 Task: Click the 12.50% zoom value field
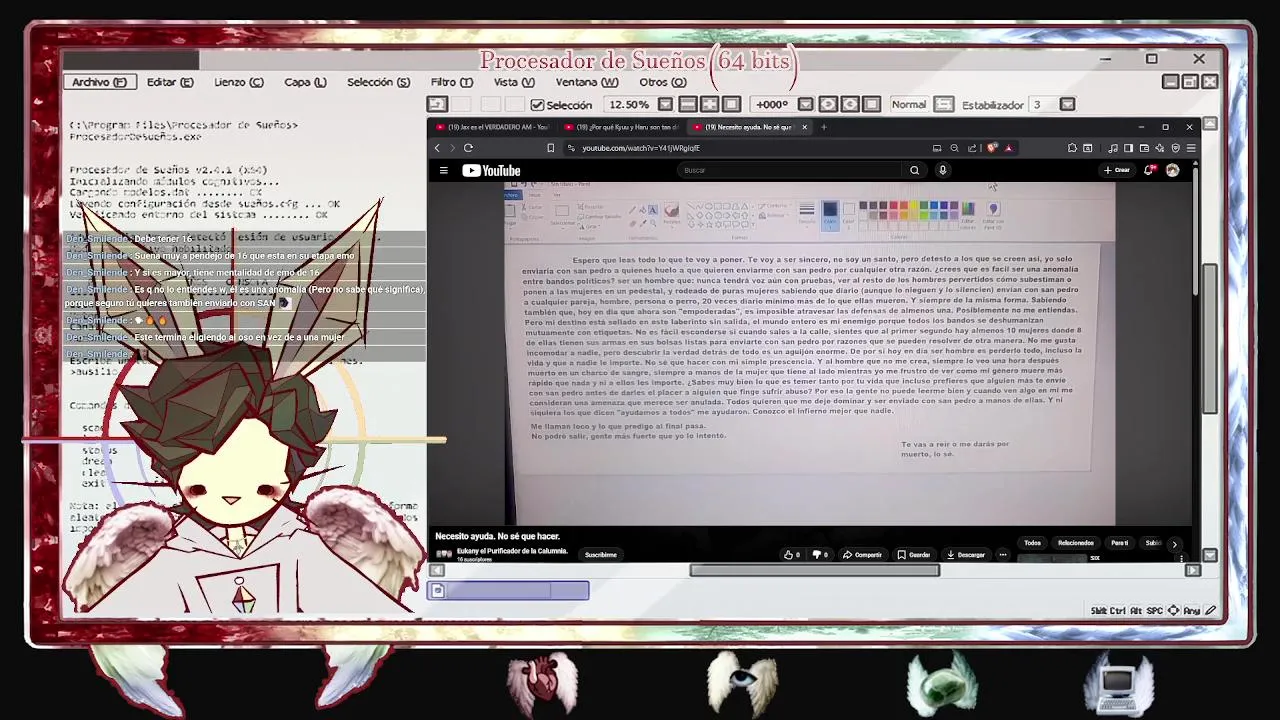[x=629, y=105]
